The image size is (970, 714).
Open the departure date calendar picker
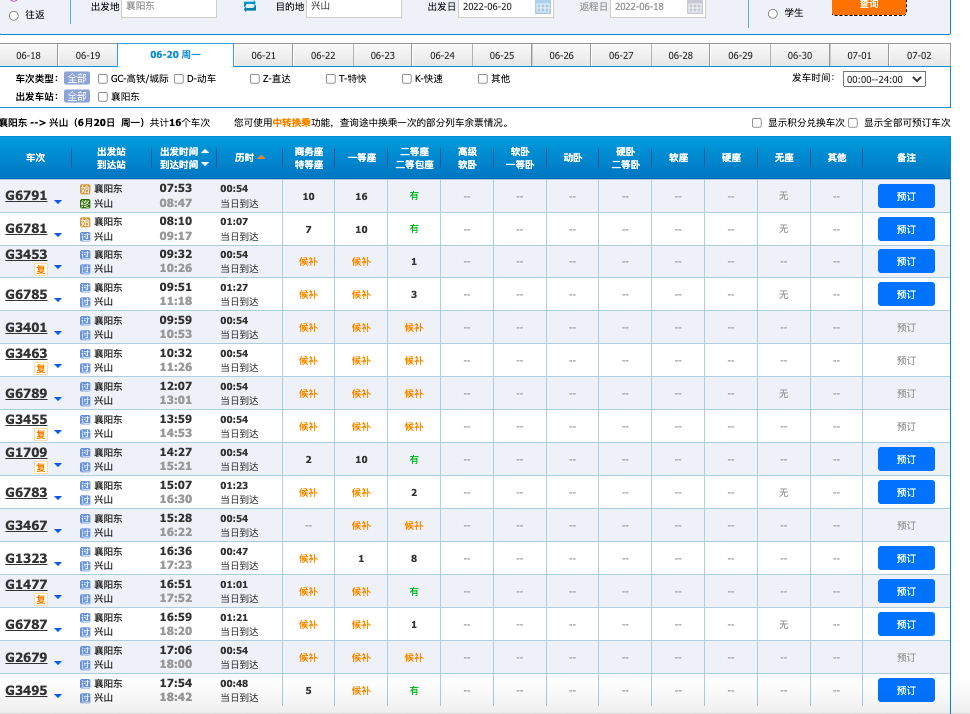[543, 7]
